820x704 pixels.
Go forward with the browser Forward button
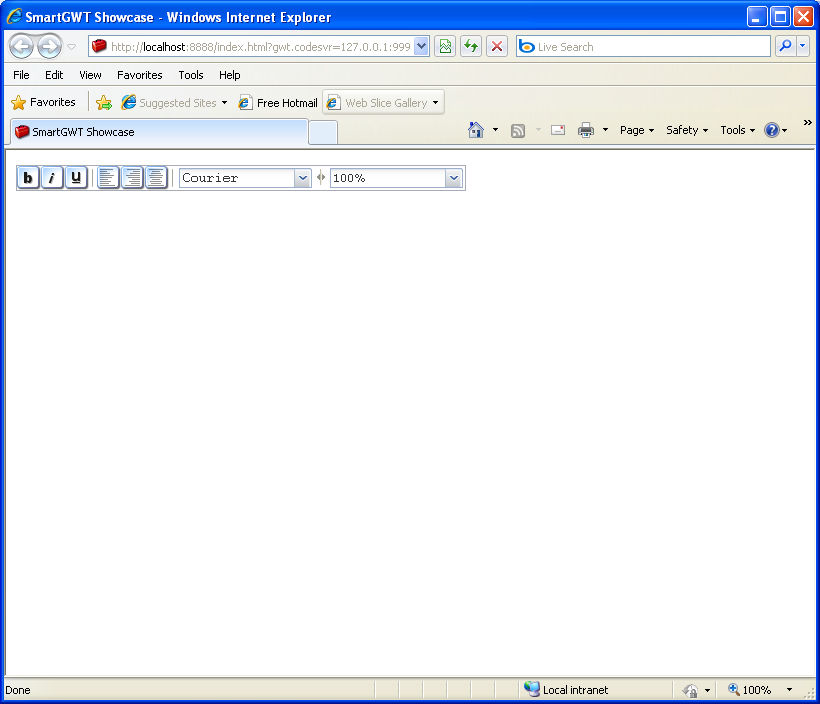(x=50, y=47)
